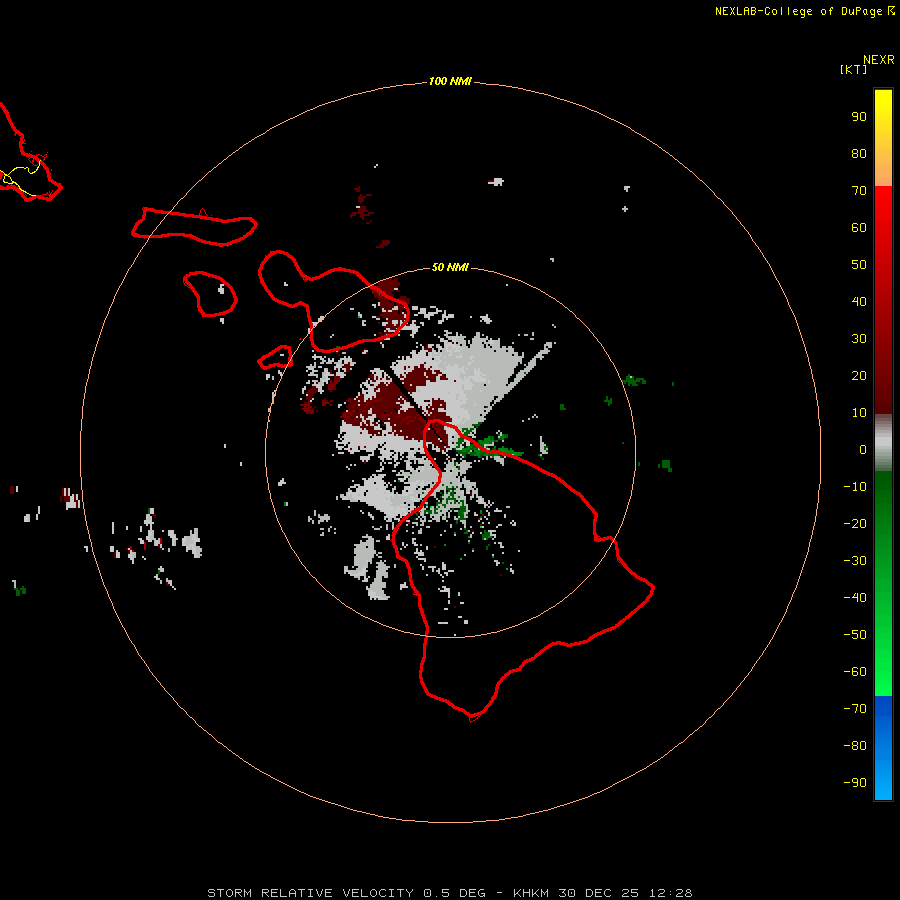The image size is (900, 900).
Task: Click the KHKM radar site identifier
Action: pyautogui.click(x=532, y=893)
